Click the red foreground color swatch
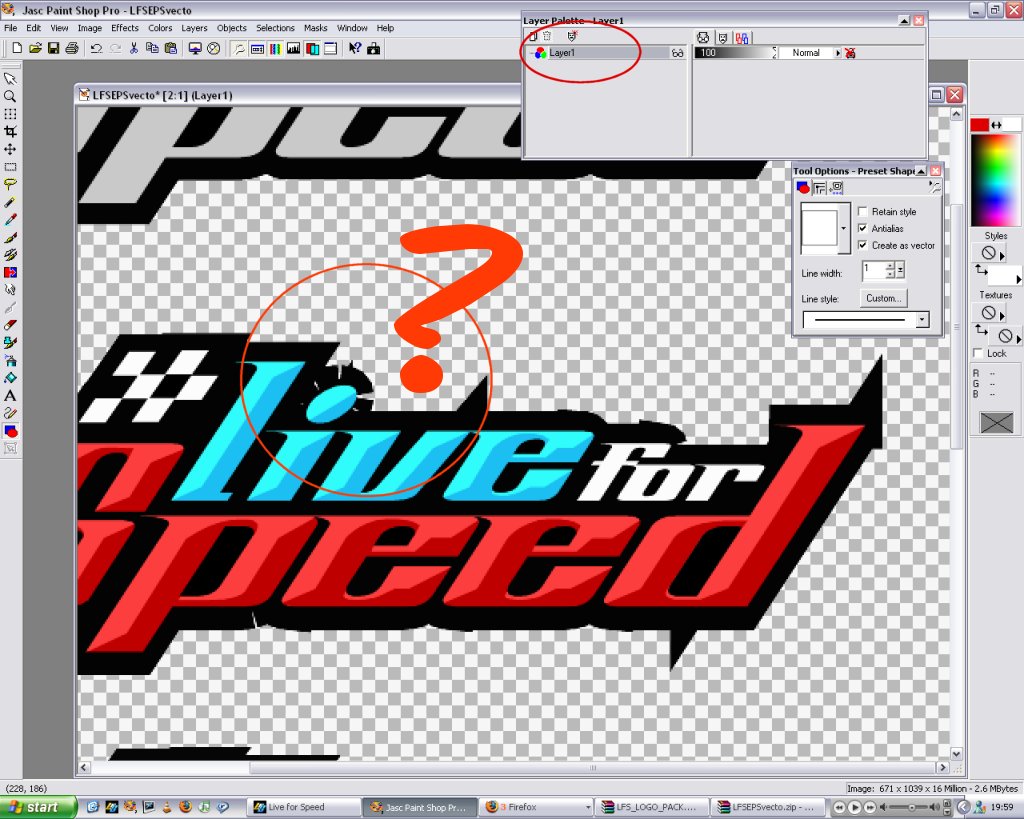This screenshot has height=819, width=1024. [x=980, y=125]
